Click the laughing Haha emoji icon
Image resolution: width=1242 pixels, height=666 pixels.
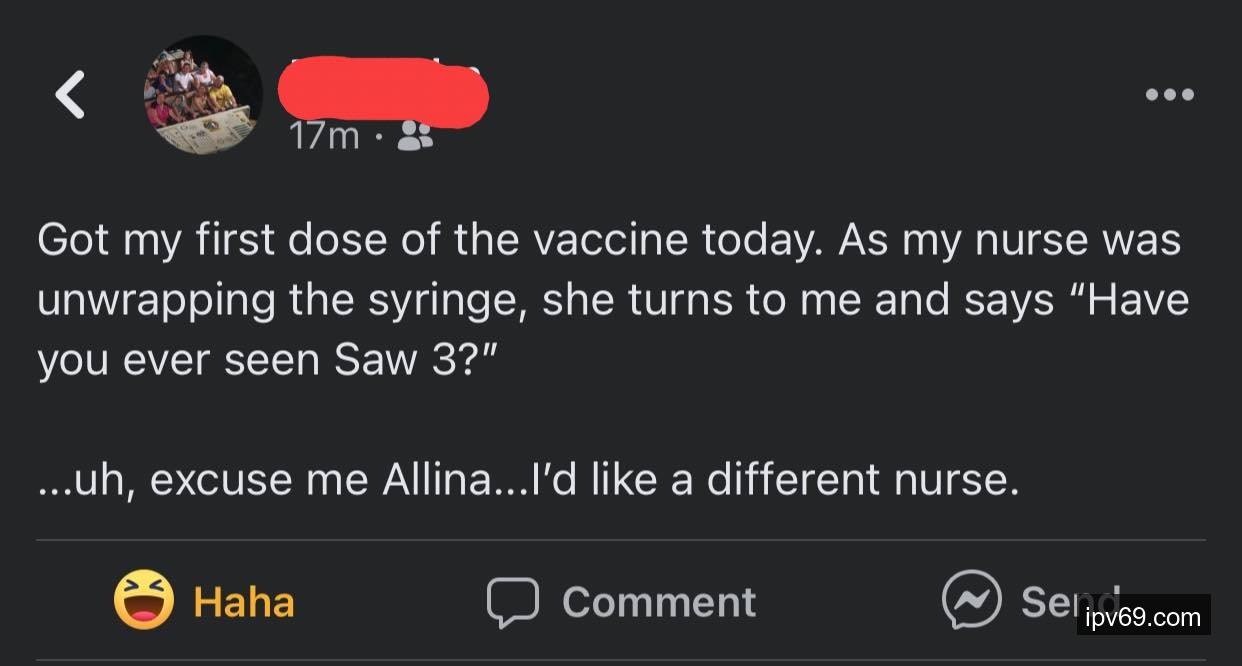pos(144,601)
